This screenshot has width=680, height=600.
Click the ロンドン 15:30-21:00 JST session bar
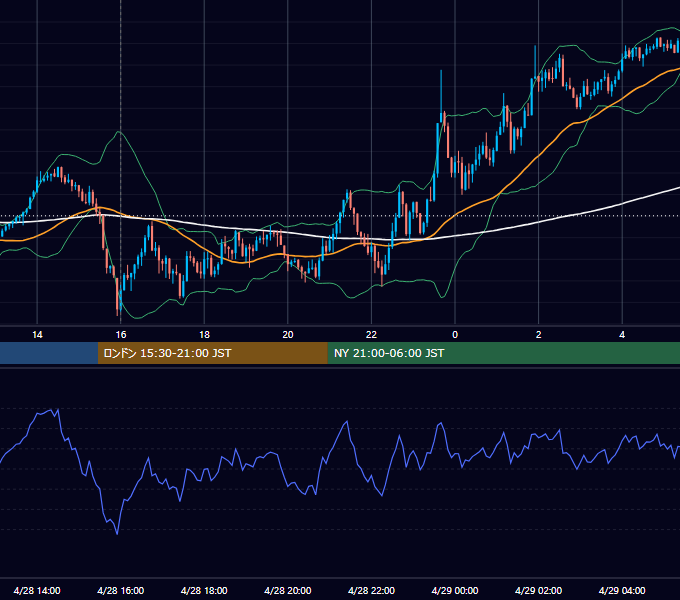pyautogui.click(x=212, y=353)
